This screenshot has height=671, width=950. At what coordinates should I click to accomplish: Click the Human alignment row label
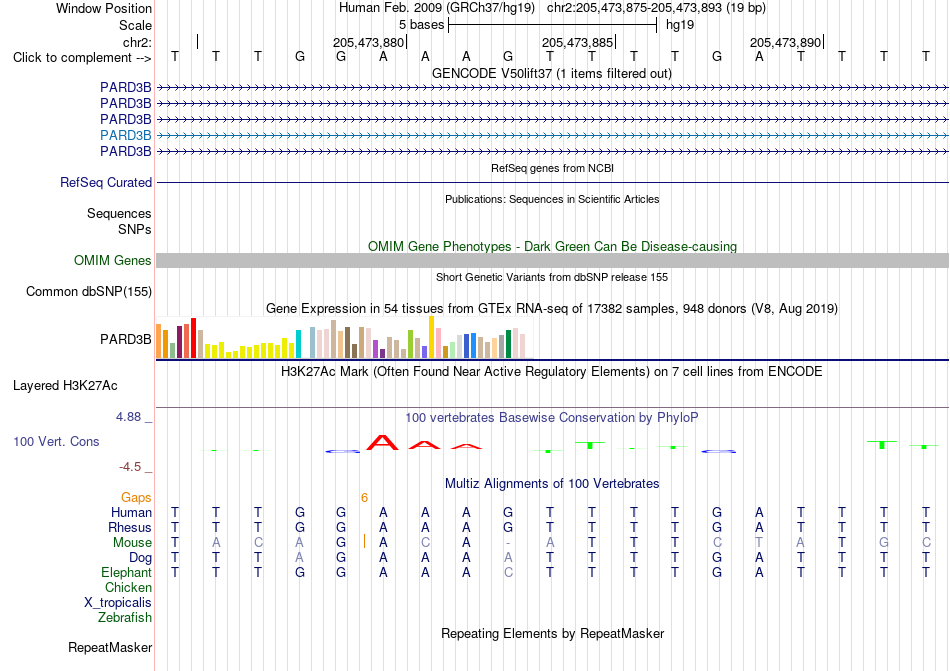(131, 512)
